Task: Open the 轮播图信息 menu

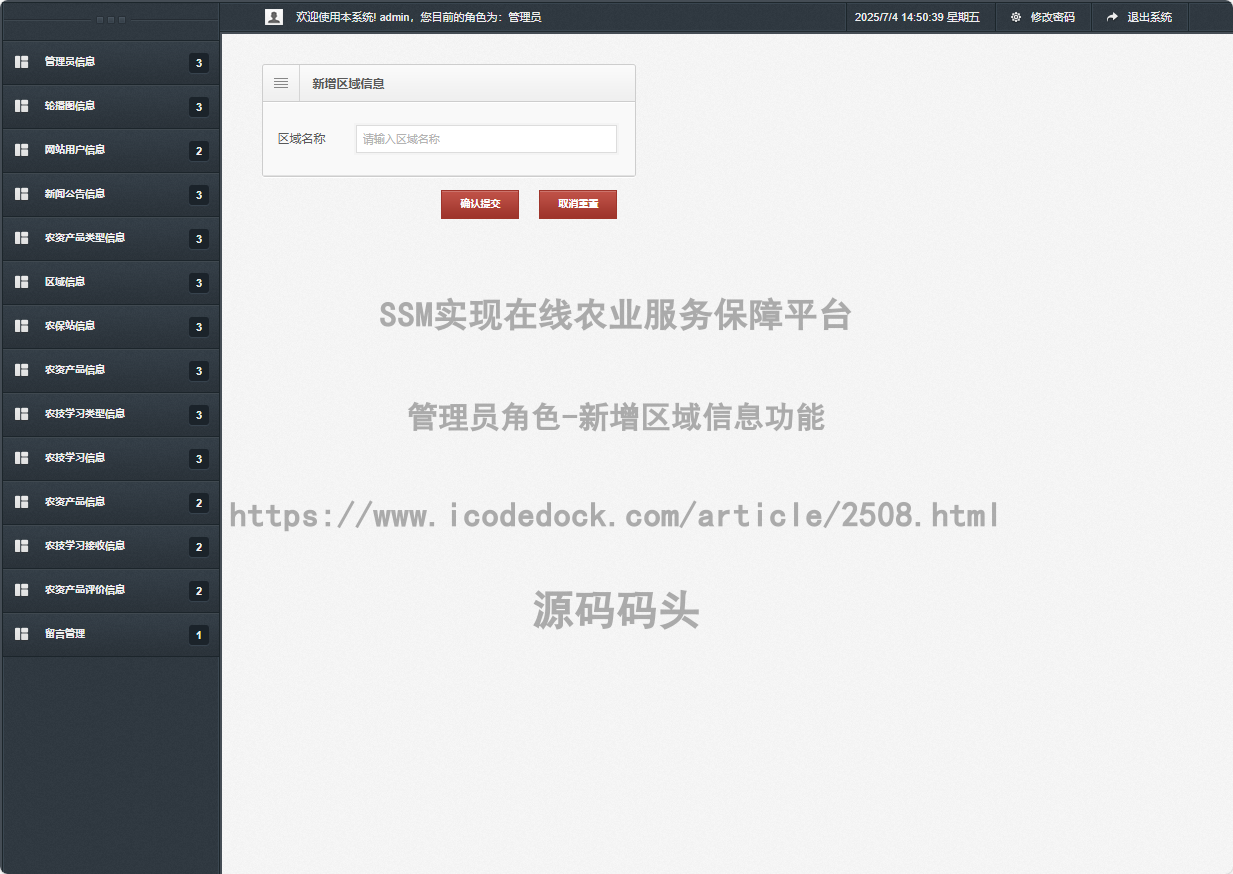Action: 110,106
